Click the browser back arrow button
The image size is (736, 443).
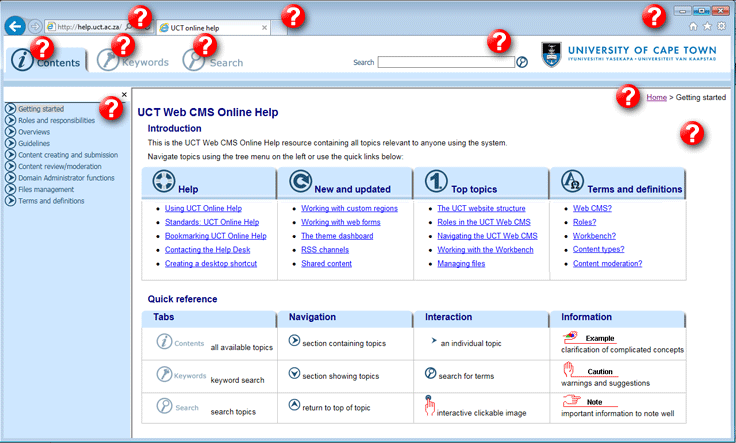point(15,26)
